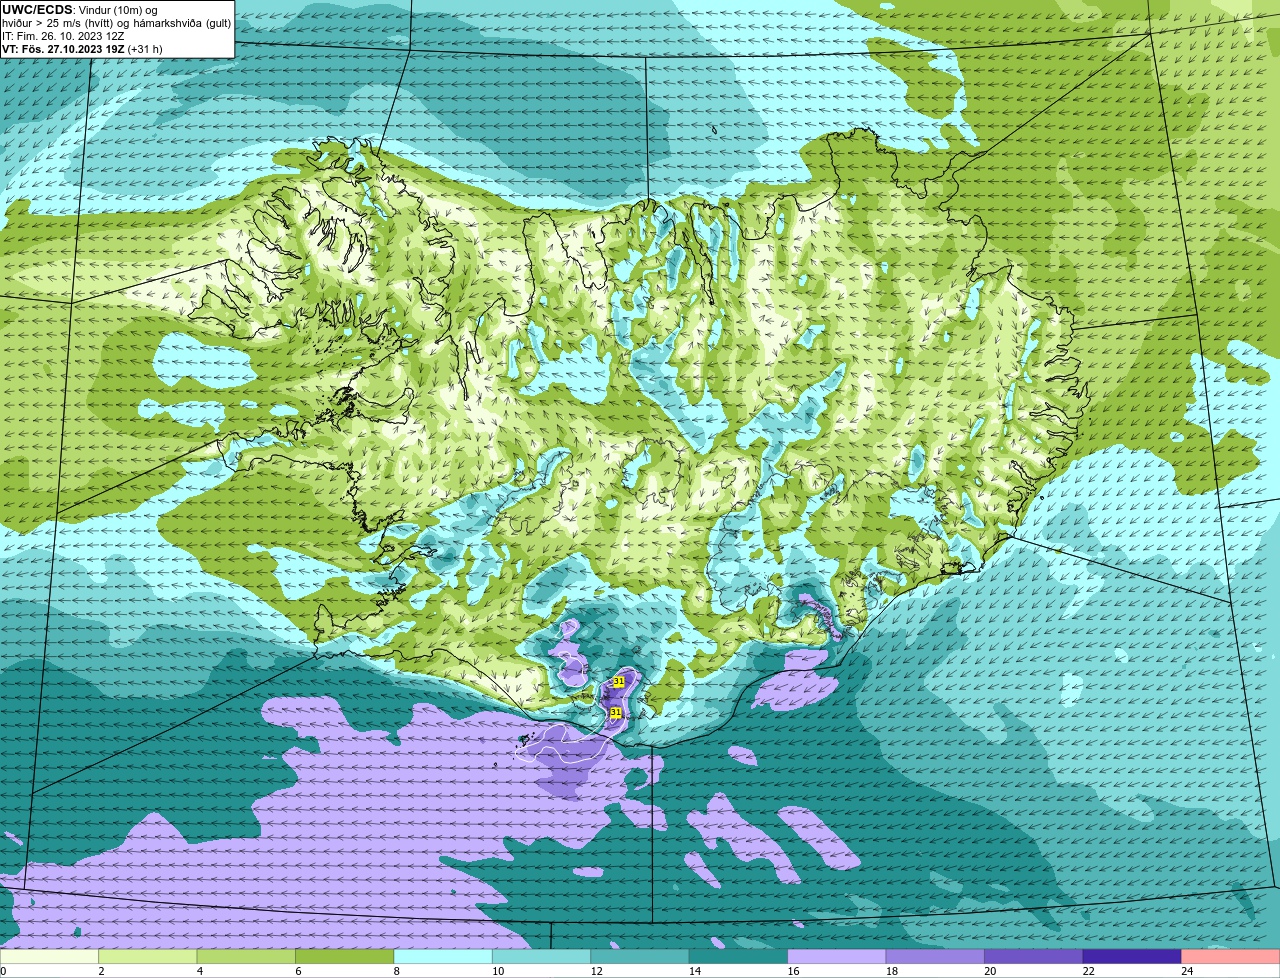Select the "VT: Fös. 27.10.2023 19Z" text

coord(63,49)
